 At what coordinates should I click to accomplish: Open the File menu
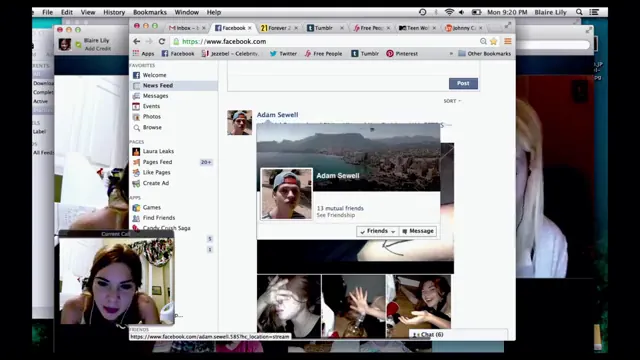click(x=47, y=12)
